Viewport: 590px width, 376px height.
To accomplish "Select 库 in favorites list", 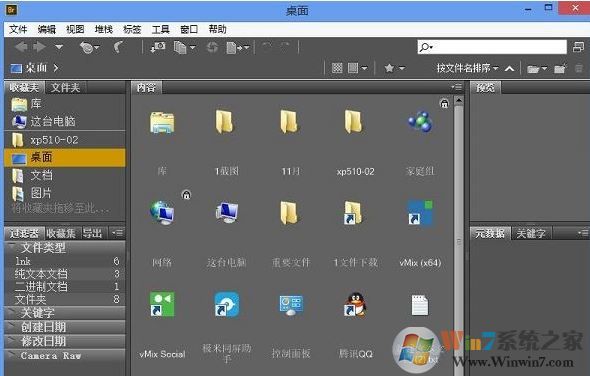I will pos(65,104).
